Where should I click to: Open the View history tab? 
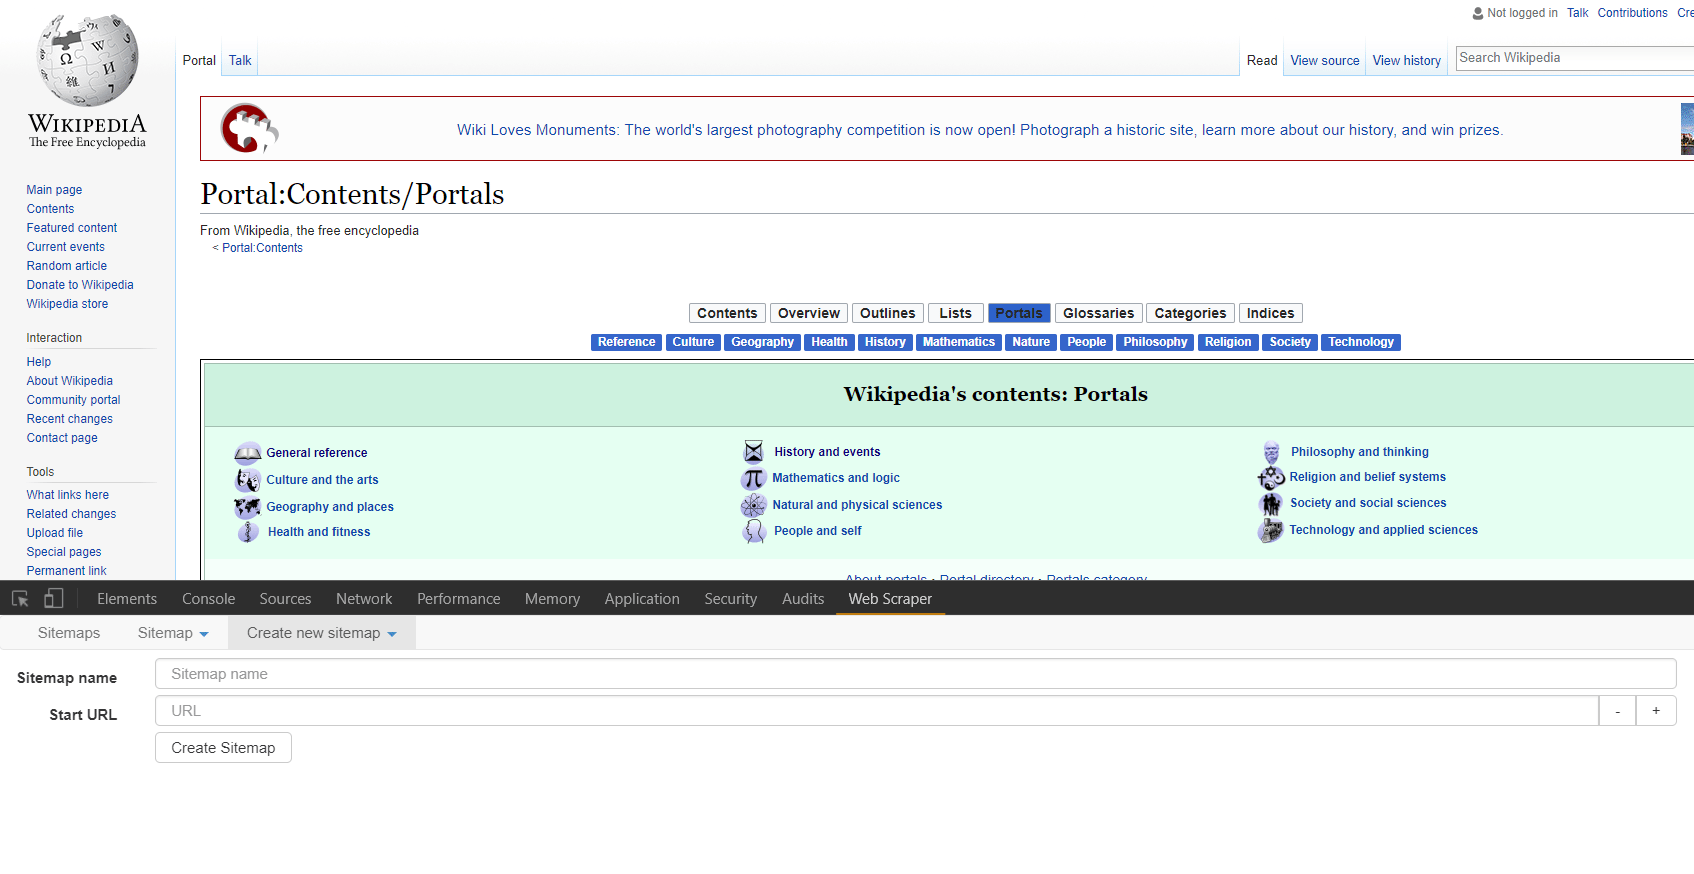1407,61
